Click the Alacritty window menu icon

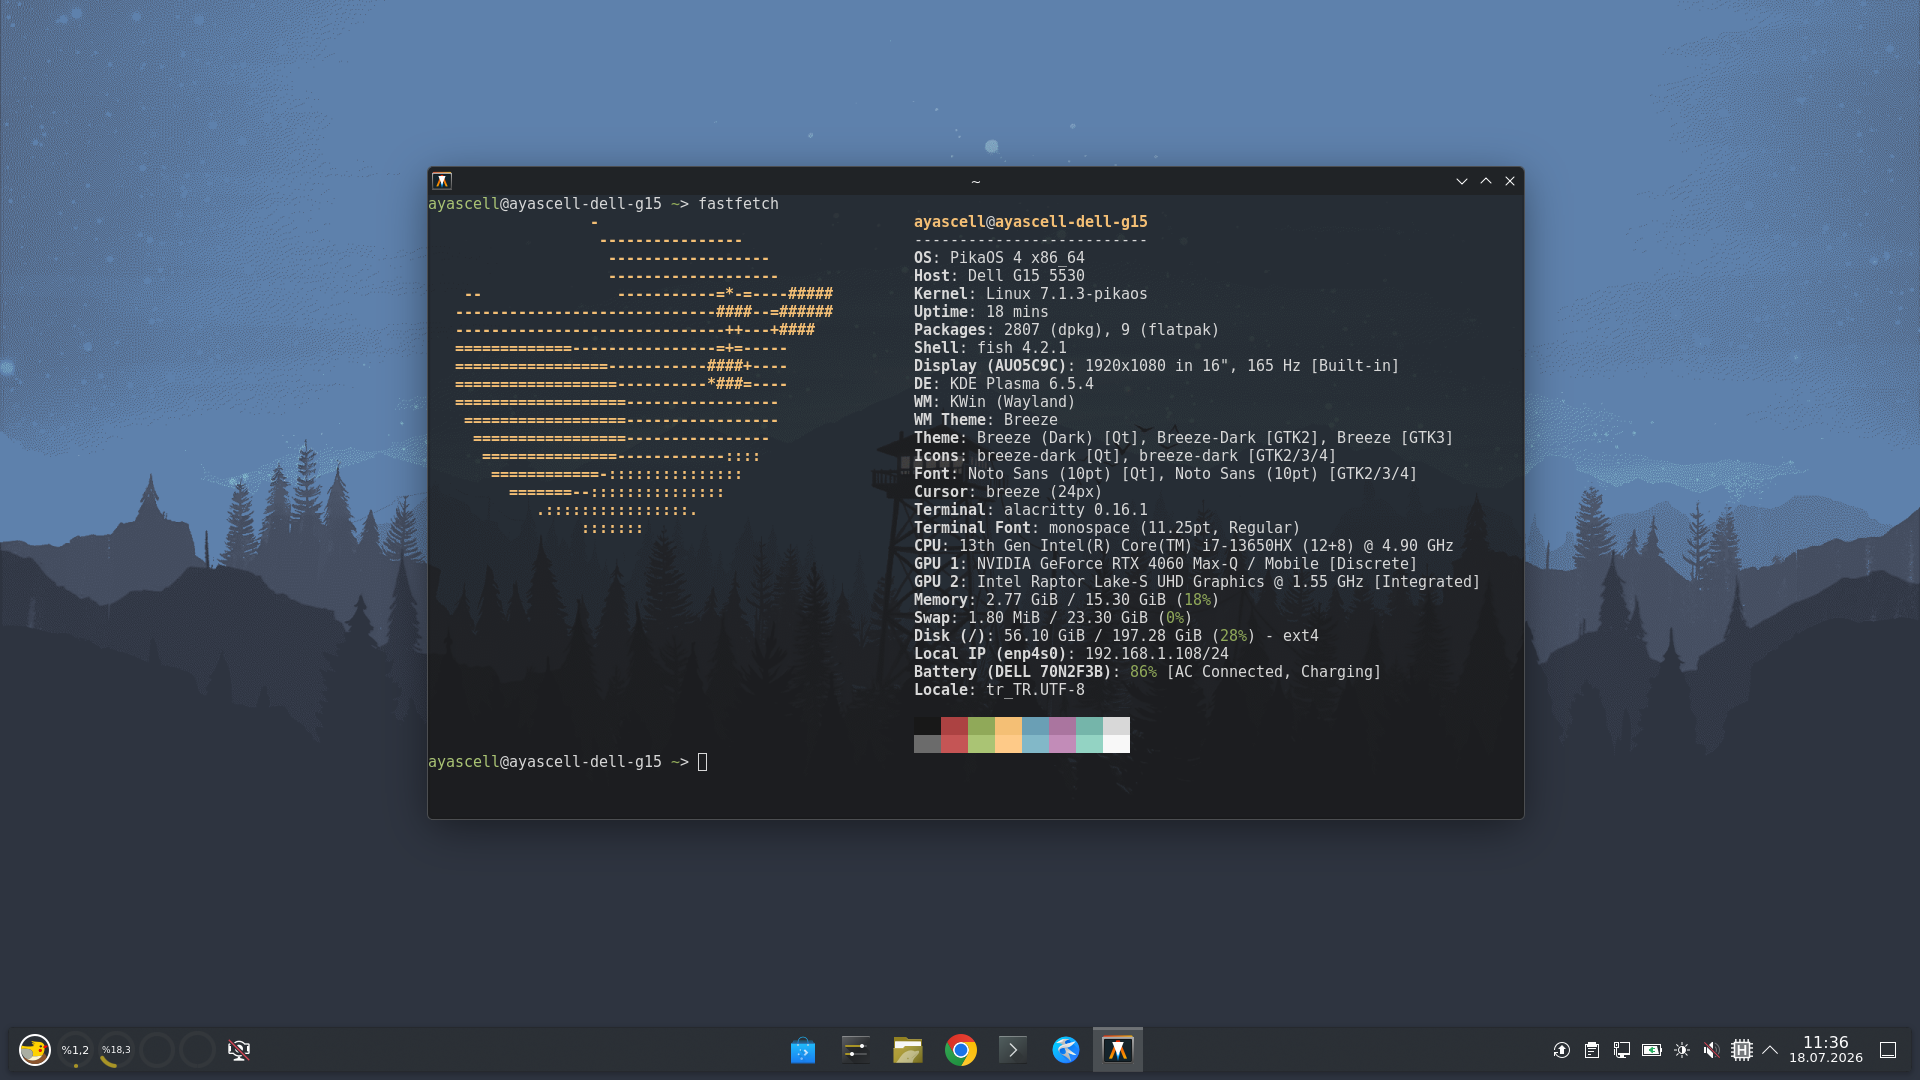(x=442, y=181)
